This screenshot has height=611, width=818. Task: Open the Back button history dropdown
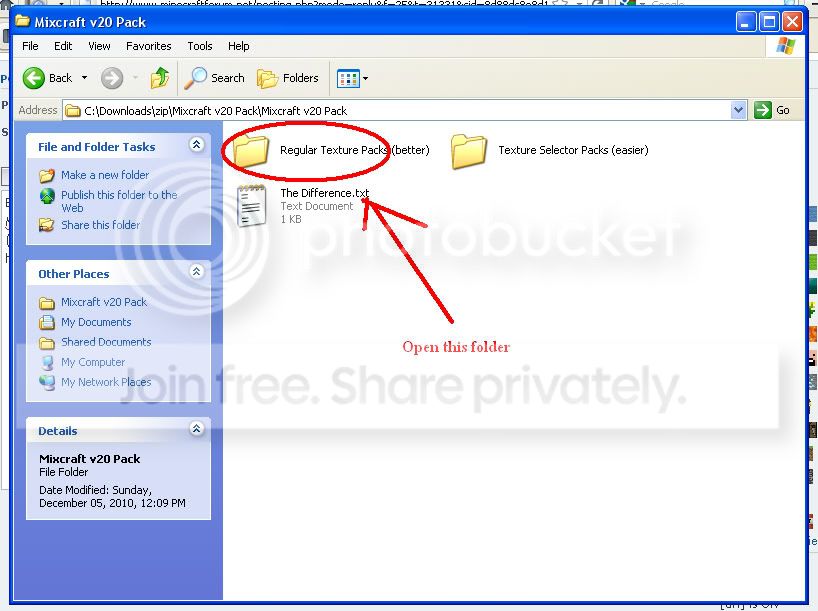84,78
